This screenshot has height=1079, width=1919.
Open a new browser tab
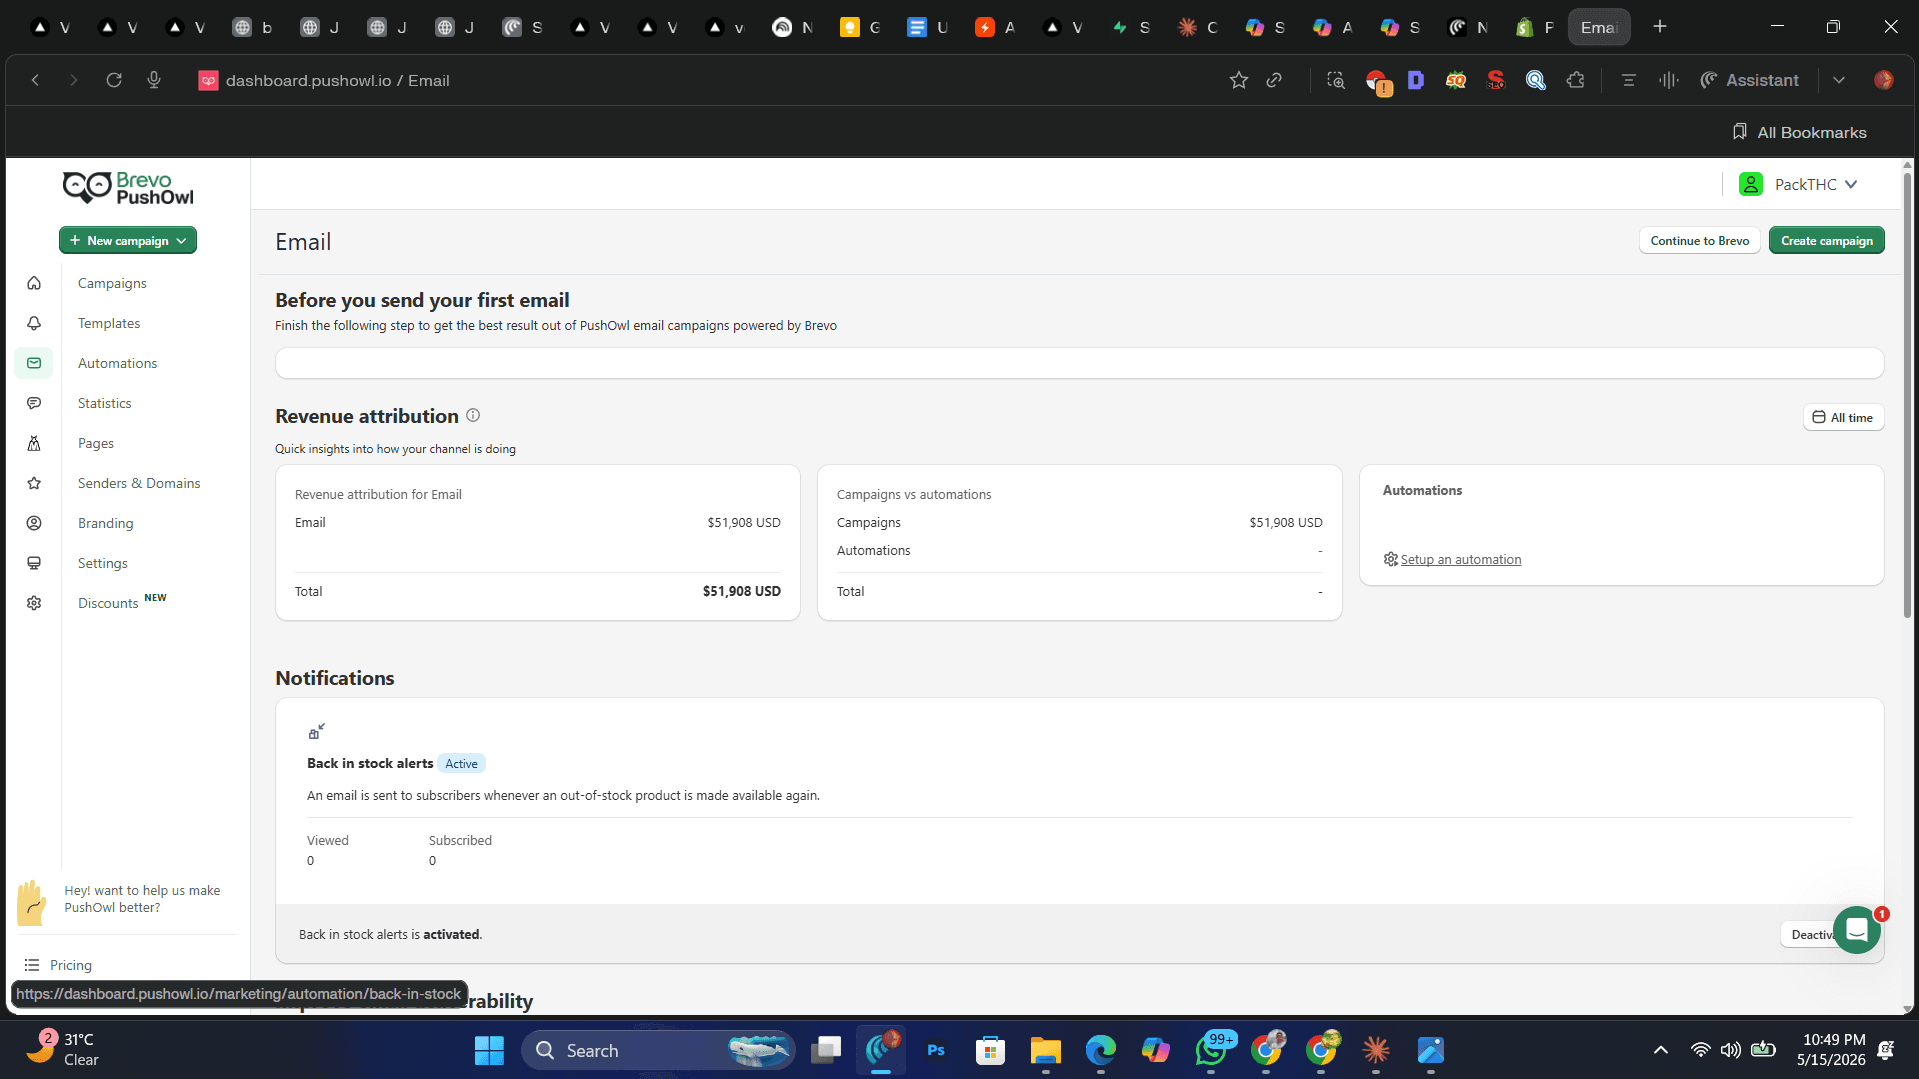tap(1660, 27)
